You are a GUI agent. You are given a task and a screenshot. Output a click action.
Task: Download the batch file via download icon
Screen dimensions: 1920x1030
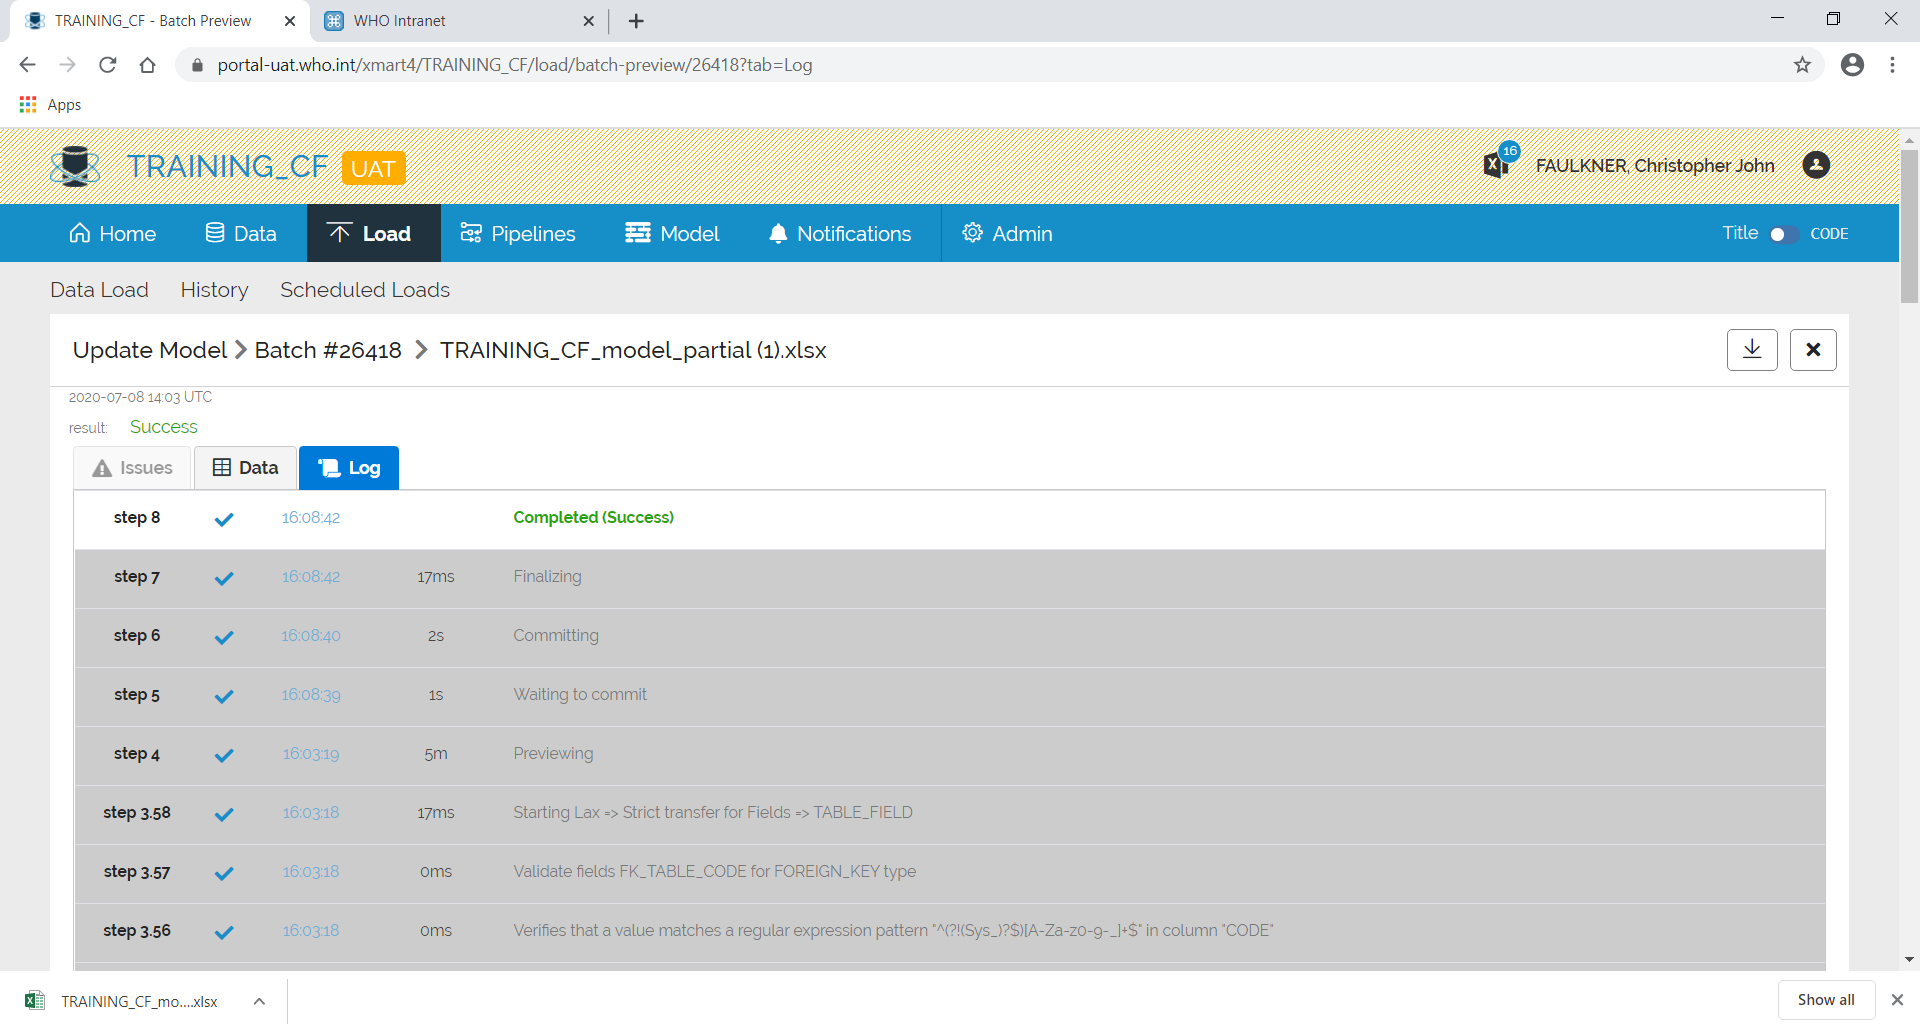(1751, 349)
